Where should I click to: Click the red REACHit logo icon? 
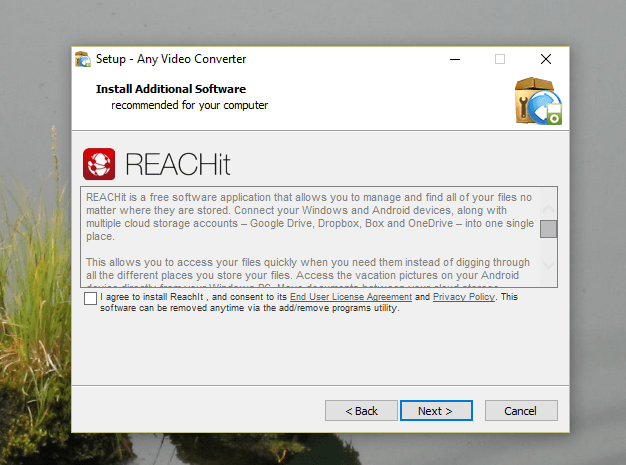click(x=99, y=164)
